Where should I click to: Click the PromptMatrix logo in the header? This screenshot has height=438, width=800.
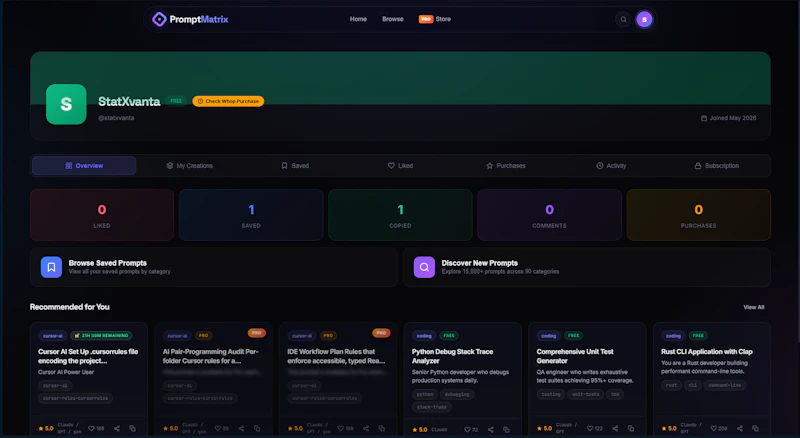point(190,19)
